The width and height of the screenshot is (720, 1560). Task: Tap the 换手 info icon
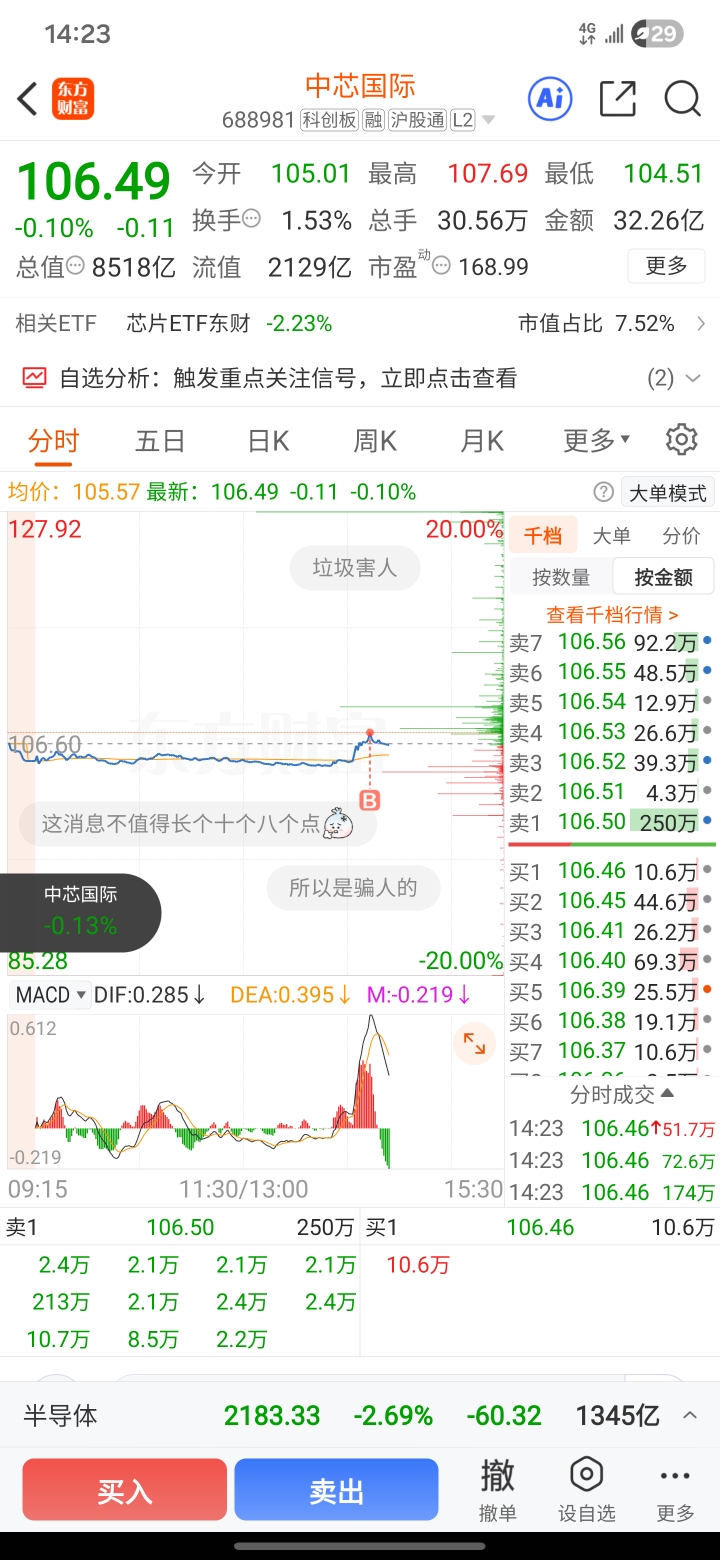253,219
